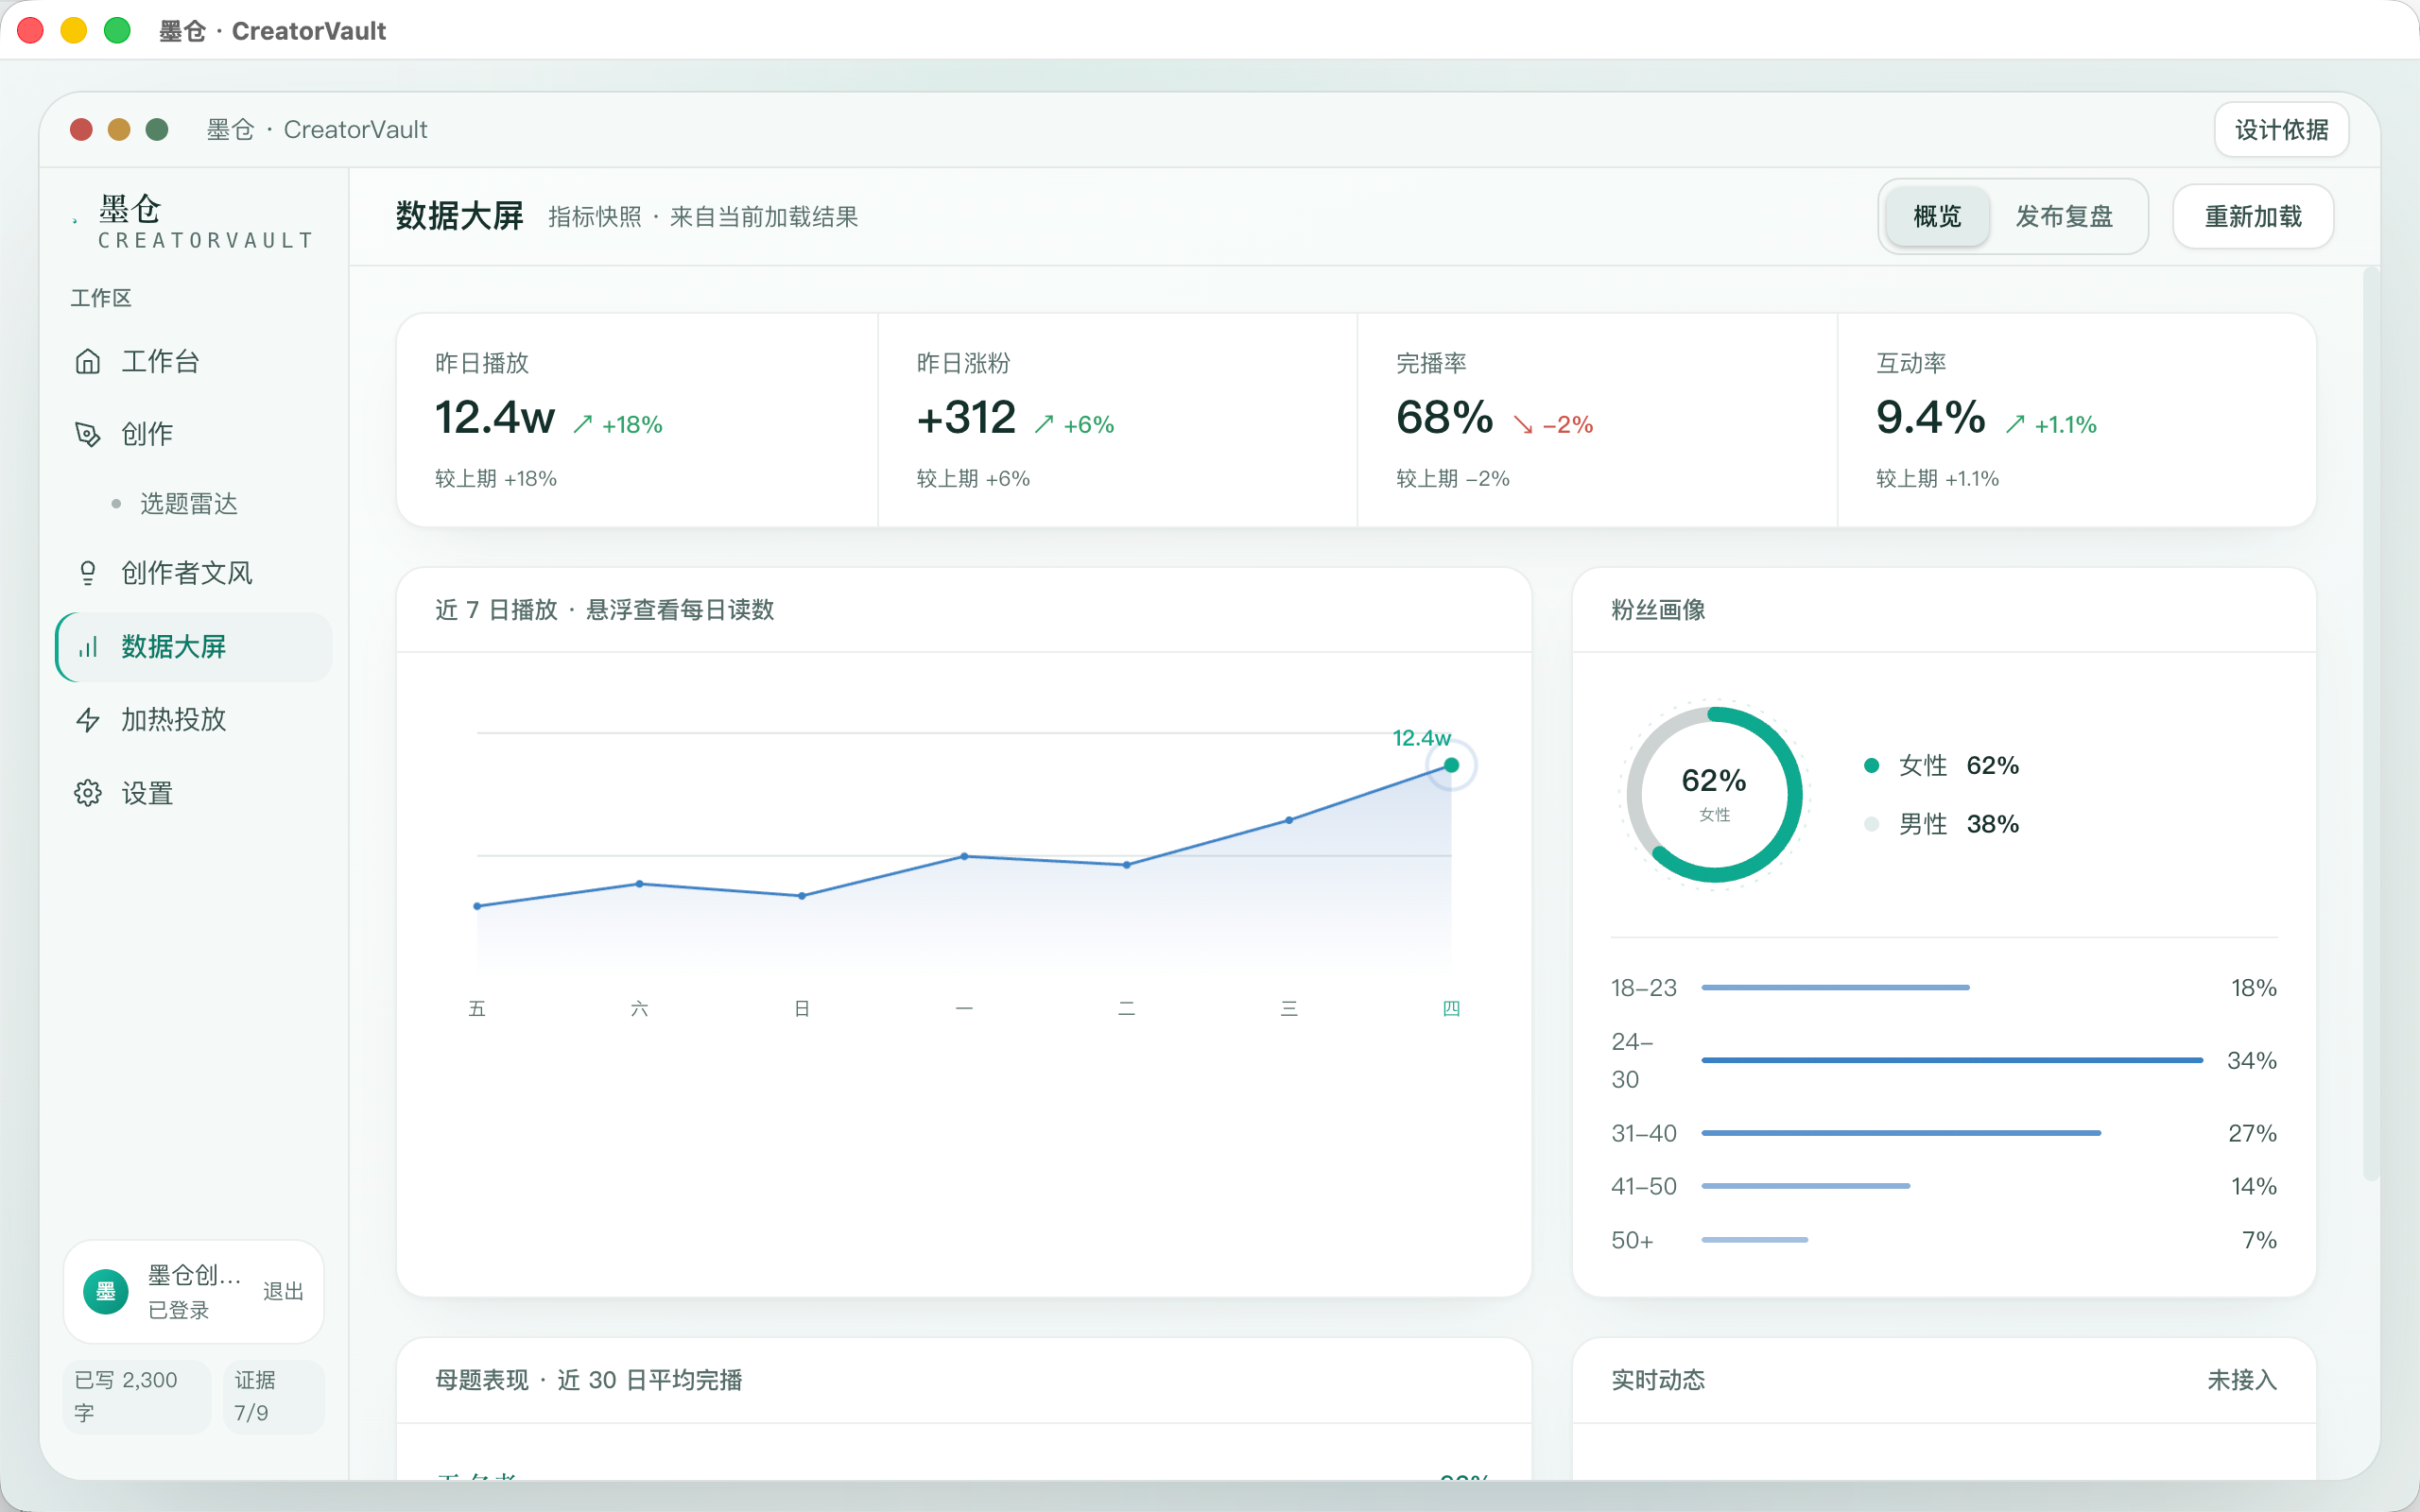Open 创作者文风 lightbulb icon
This screenshot has height=1512, width=2420.
[x=88, y=573]
